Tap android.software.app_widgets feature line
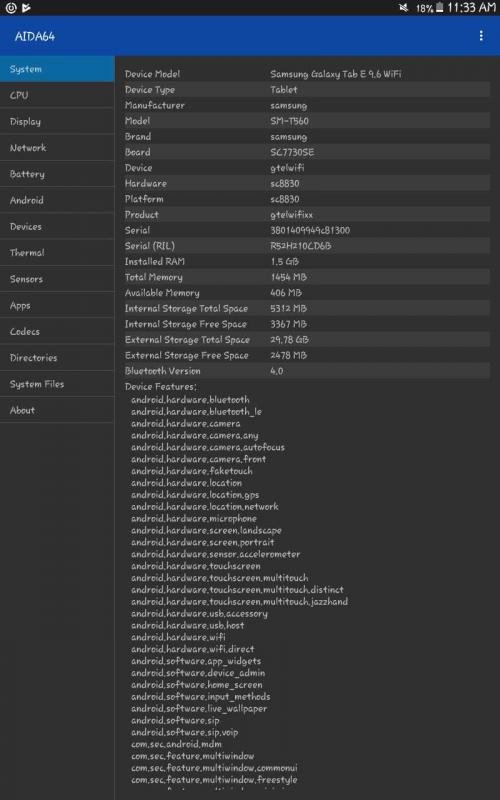500x800 pixels. point(196,661)
